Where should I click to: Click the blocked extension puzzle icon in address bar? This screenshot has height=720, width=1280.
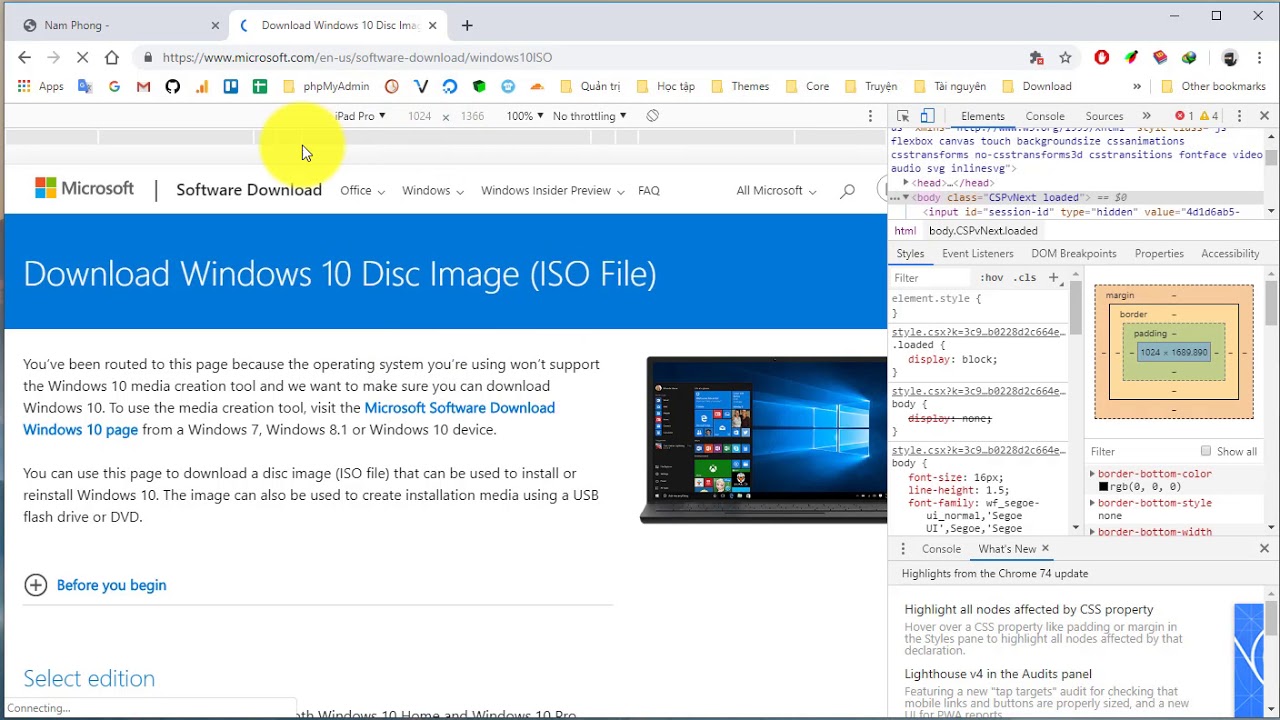point(1036,57)
